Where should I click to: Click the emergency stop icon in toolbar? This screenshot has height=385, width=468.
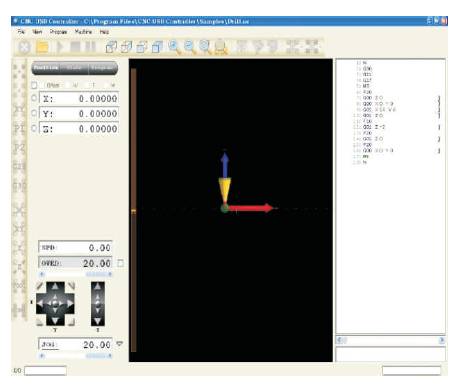coord(24,47)
